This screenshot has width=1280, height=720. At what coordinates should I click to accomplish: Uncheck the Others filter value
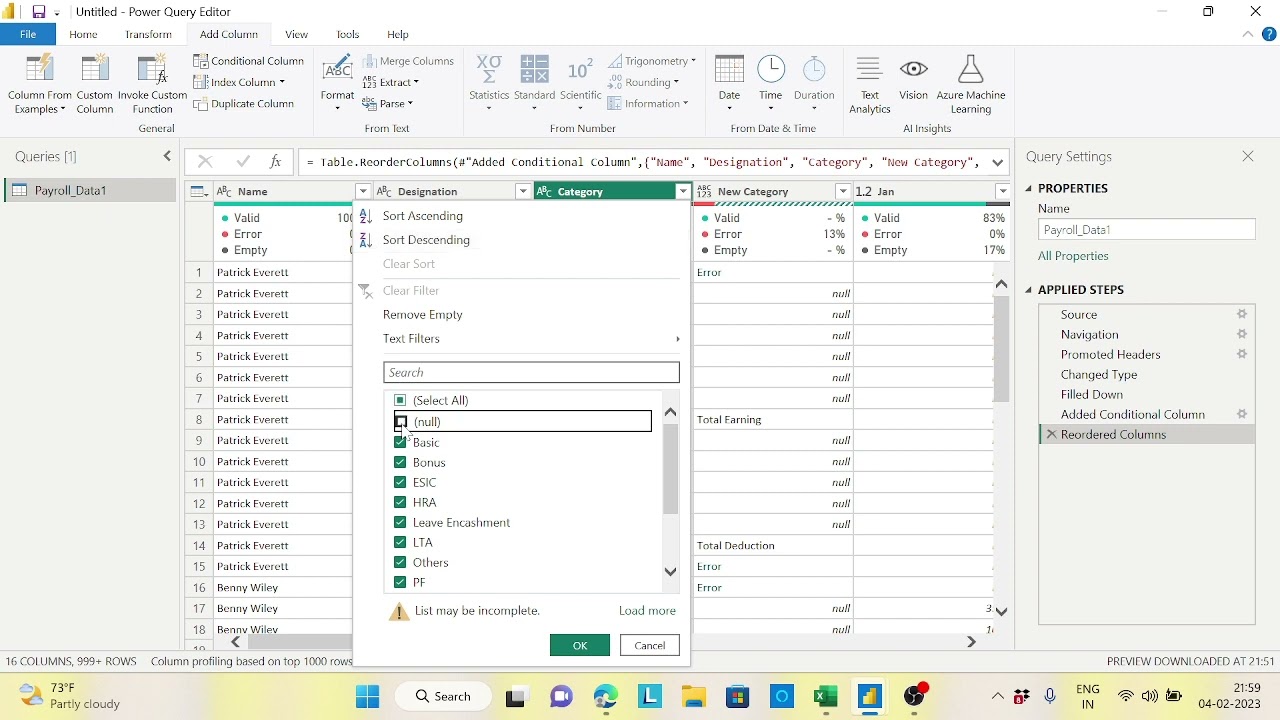(400, 562)
